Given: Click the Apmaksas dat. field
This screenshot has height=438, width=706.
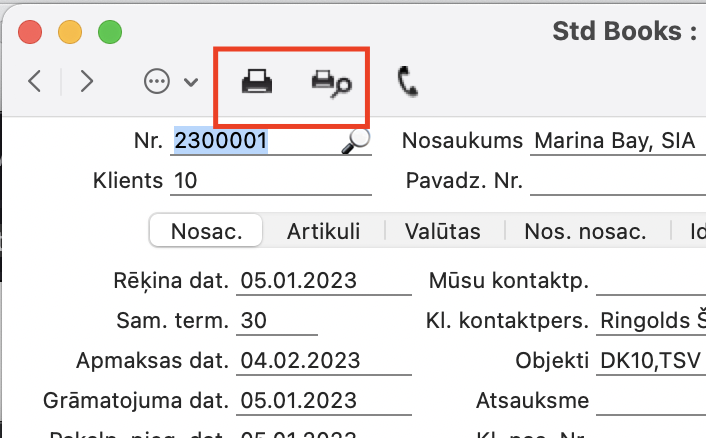Looking at the screenshot, I should coord(324,361).
